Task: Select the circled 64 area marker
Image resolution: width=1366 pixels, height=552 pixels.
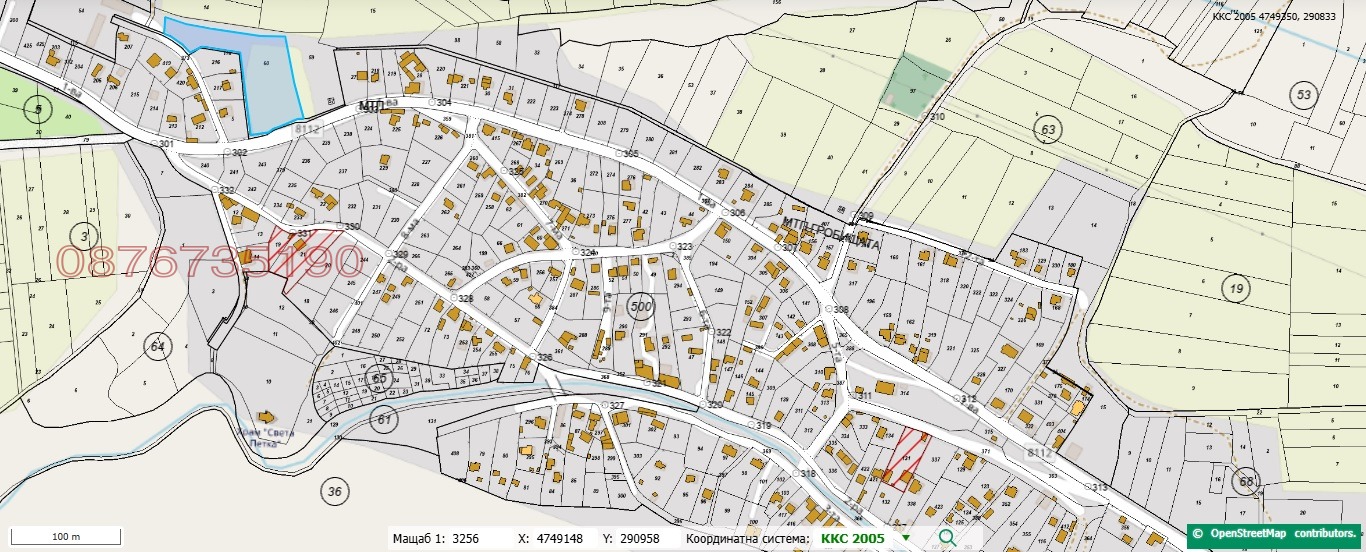Action: pos(156,347)
